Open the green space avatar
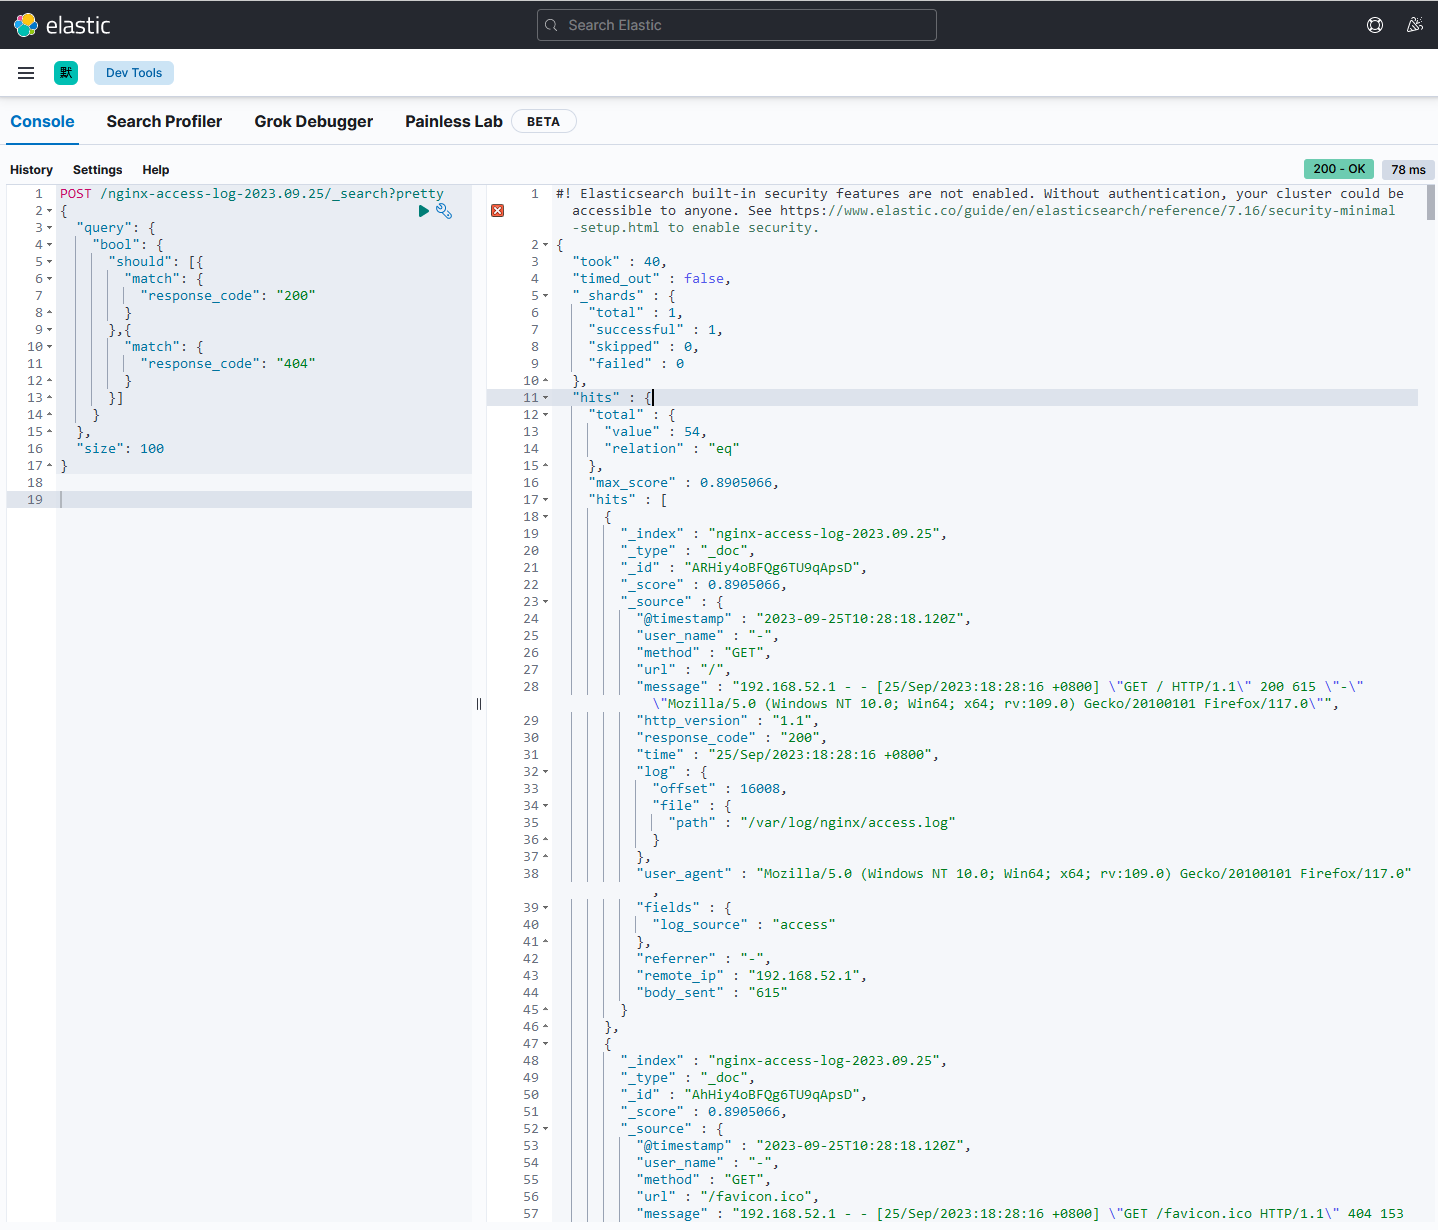The image size is (1438, 1230). 66,73
